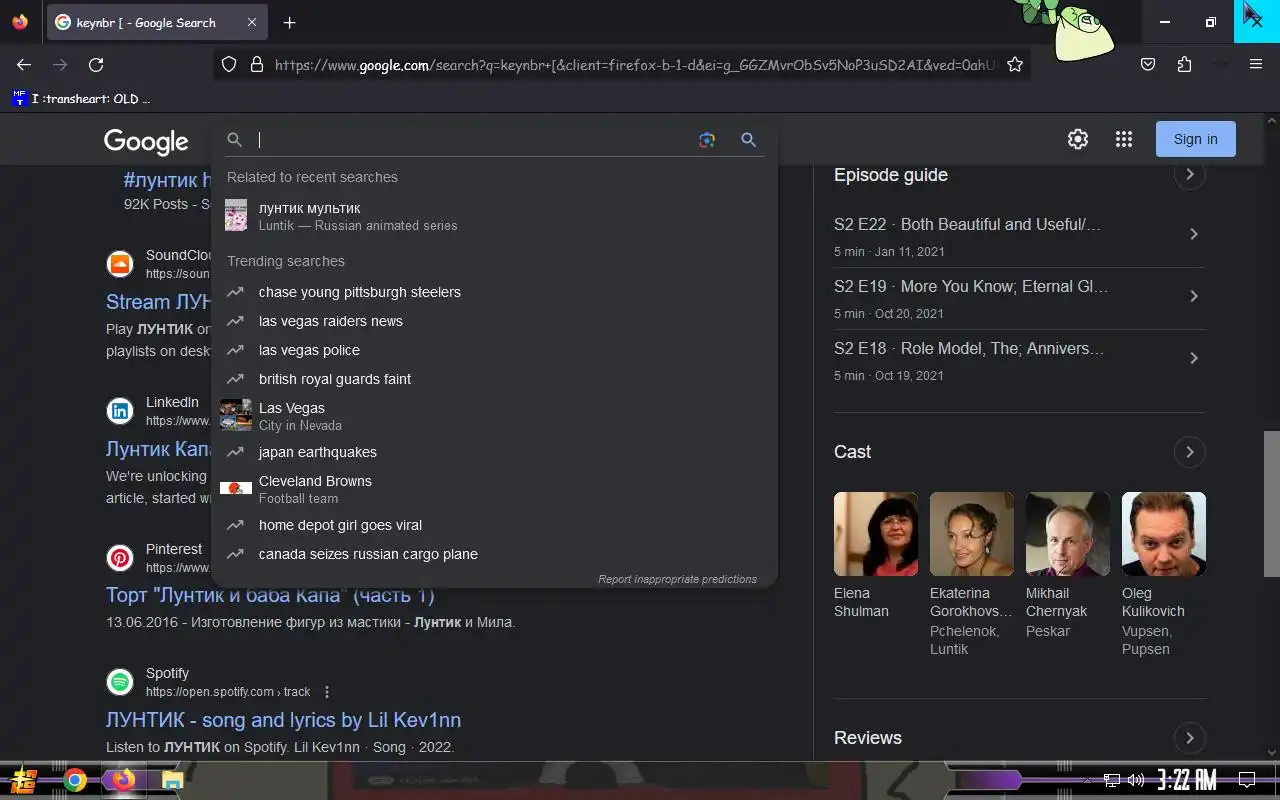Open the Spotify ЛУНТИК song and lyrics result

[283, 720]
